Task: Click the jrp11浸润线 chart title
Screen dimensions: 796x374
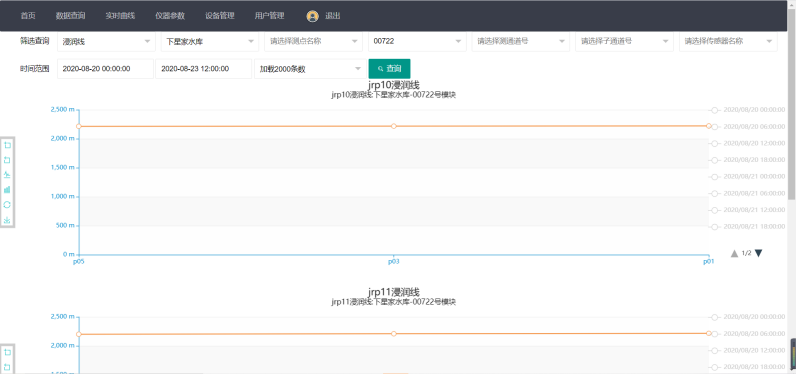Action: [393, 292]
